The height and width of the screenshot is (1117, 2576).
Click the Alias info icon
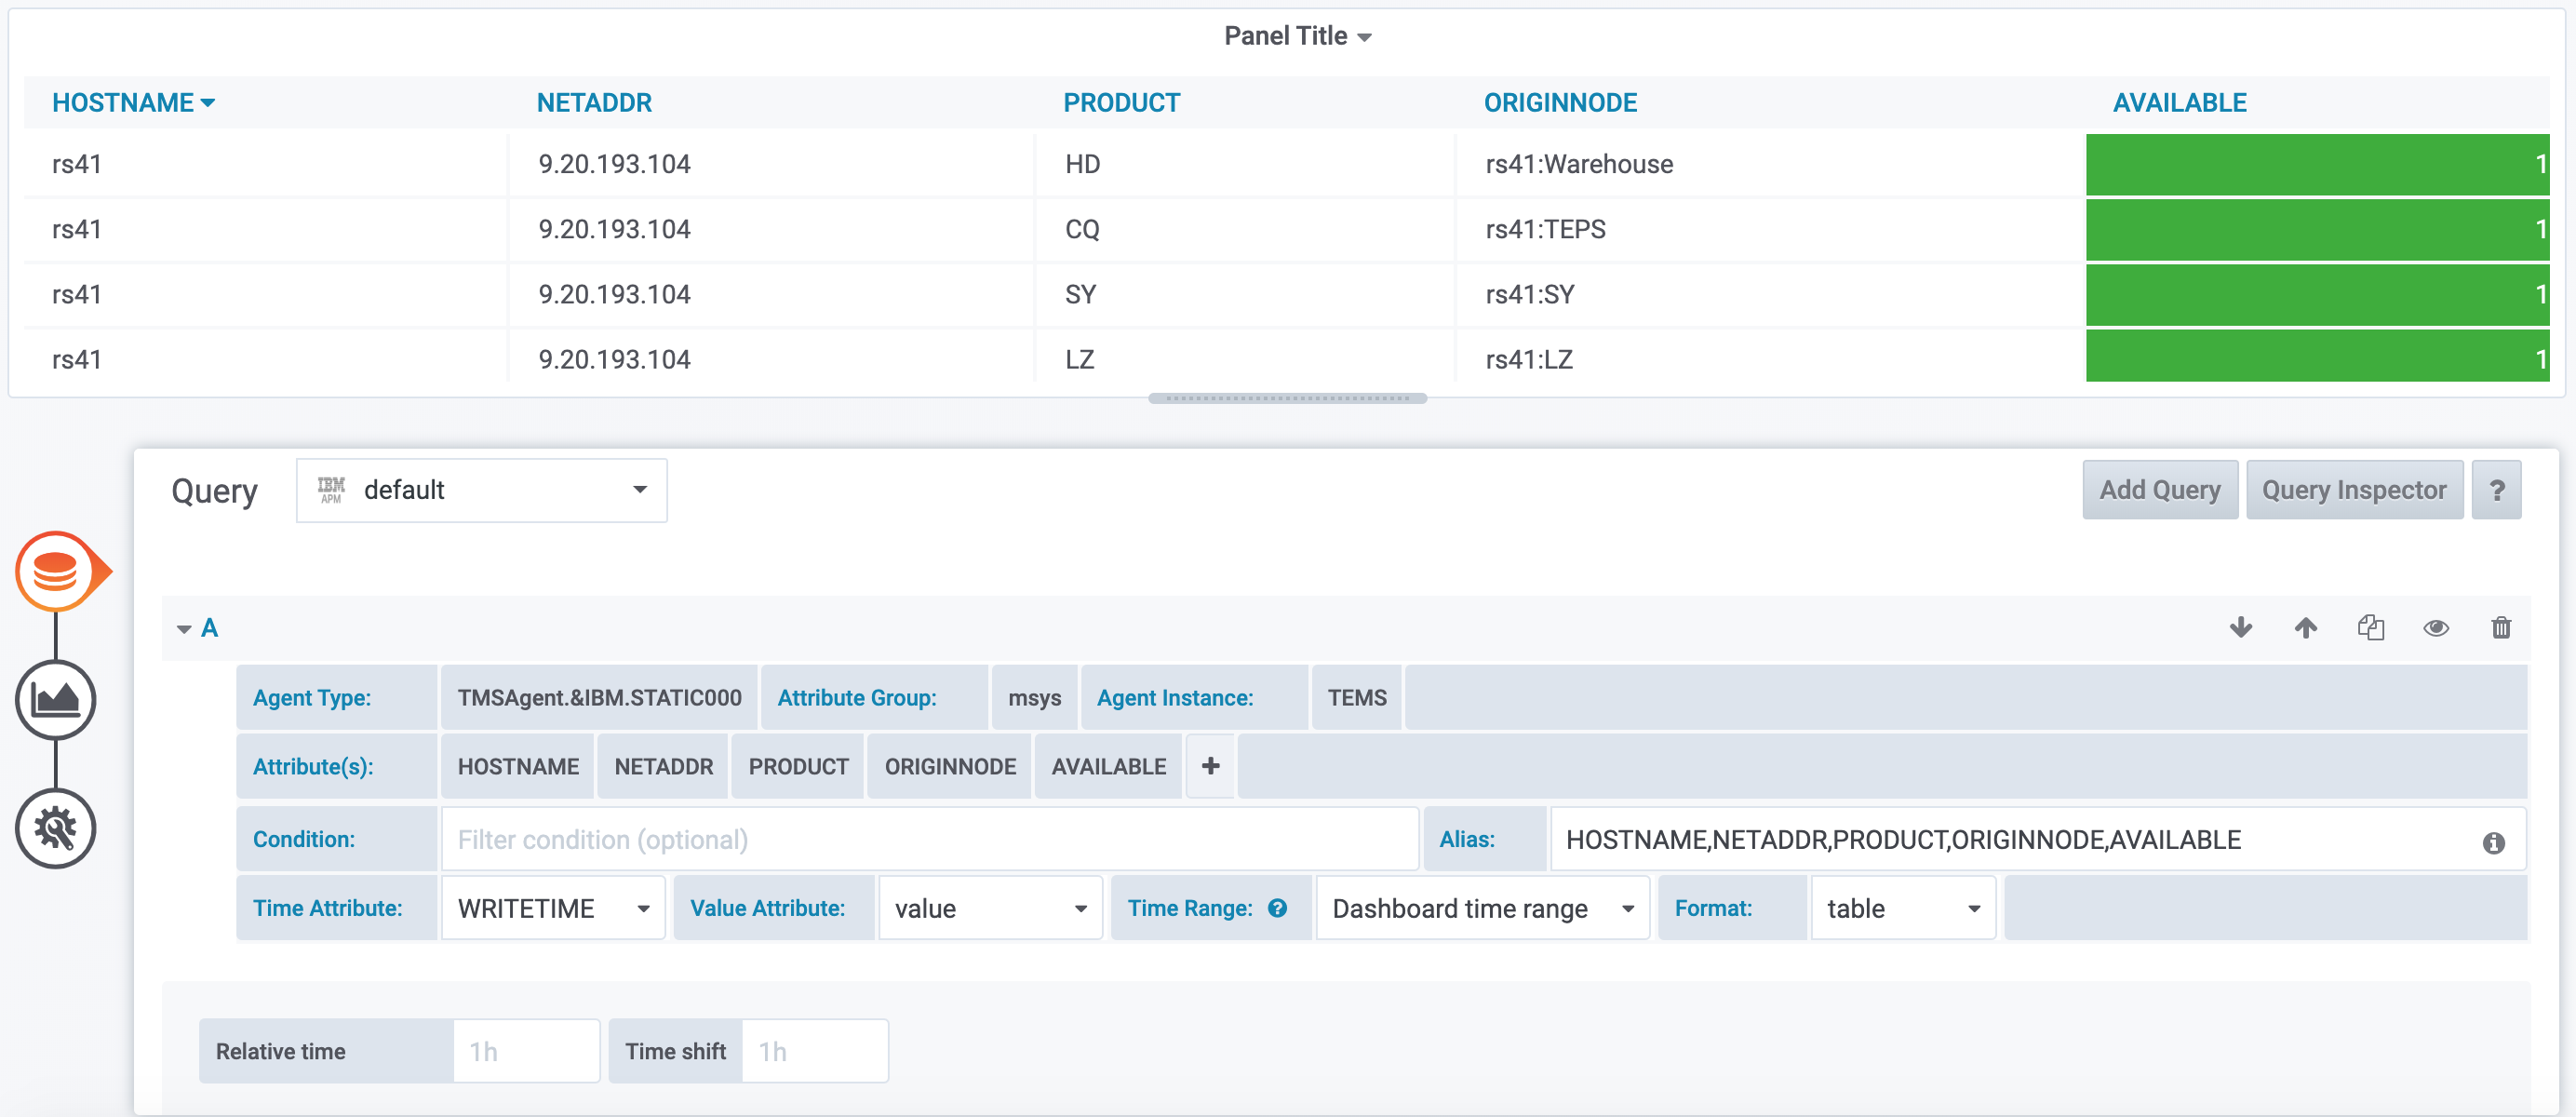tap(2494, 842)
